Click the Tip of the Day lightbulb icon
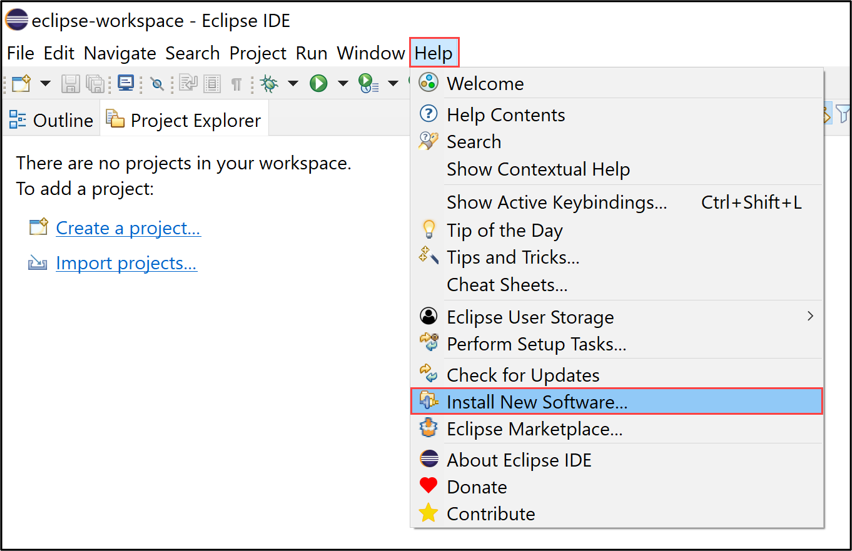This screenshot has height=551, width=852. pyautogui.click(x=429, y=229)
